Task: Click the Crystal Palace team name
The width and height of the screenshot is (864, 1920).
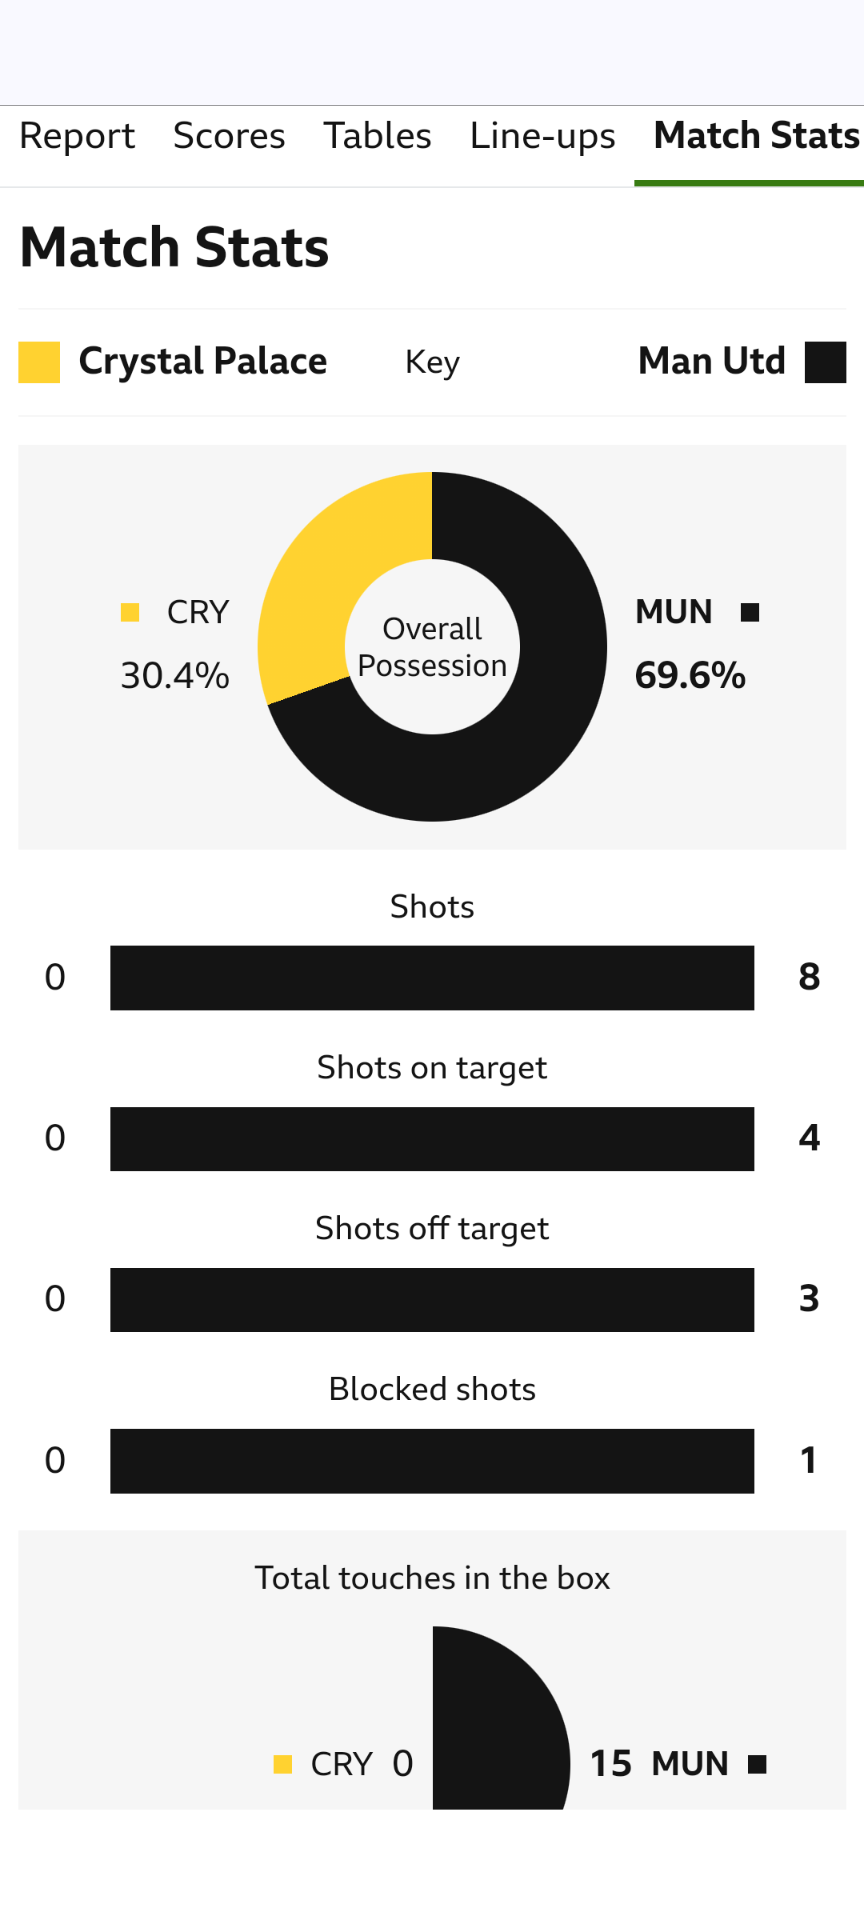Action: (203, 361)
